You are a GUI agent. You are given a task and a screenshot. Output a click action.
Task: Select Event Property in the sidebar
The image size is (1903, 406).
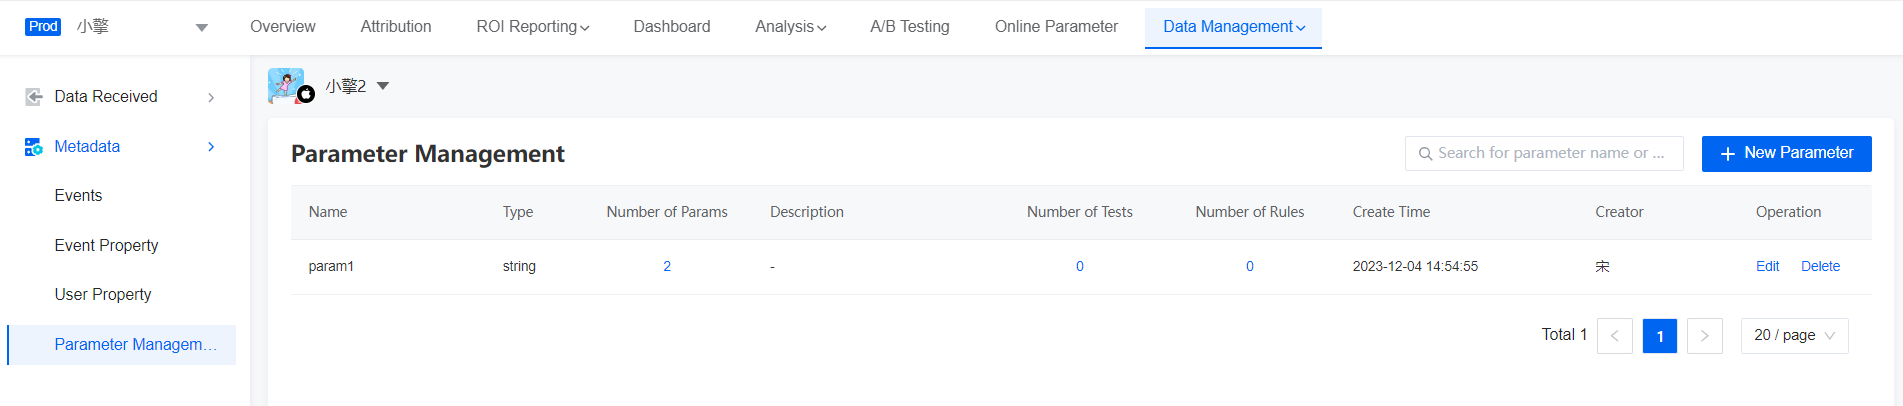point(107,245)
